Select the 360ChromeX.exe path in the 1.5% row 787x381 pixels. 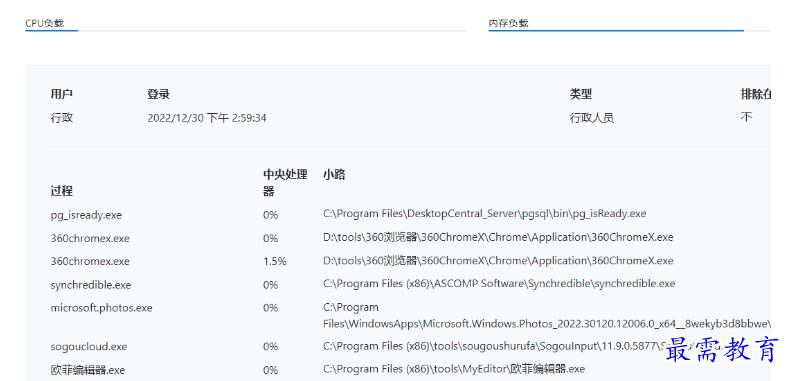(498, 261)
